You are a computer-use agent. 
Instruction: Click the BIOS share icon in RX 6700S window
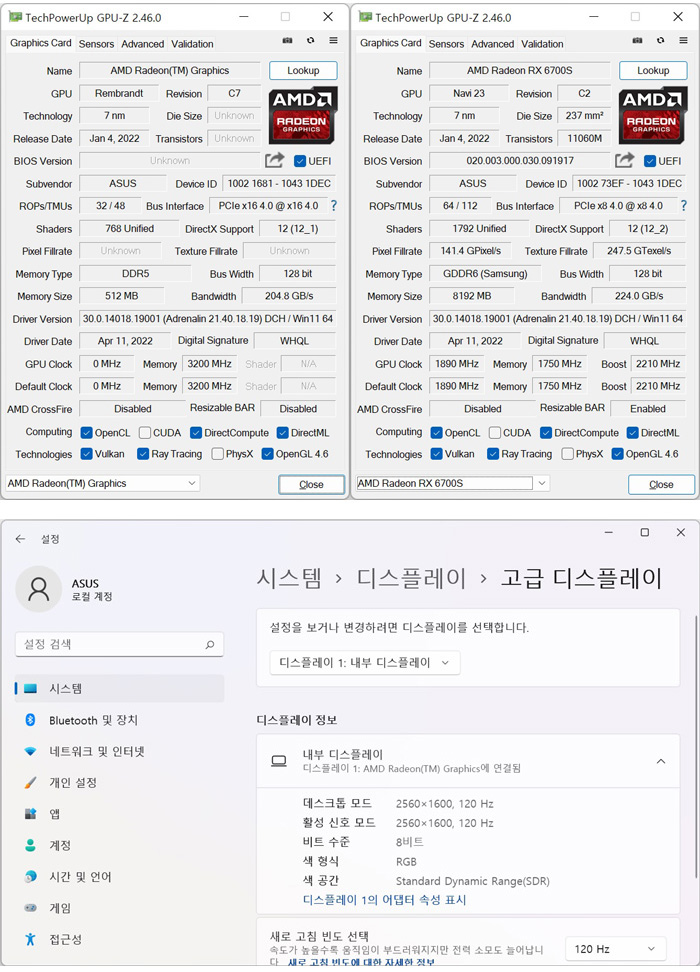[624, 161]
